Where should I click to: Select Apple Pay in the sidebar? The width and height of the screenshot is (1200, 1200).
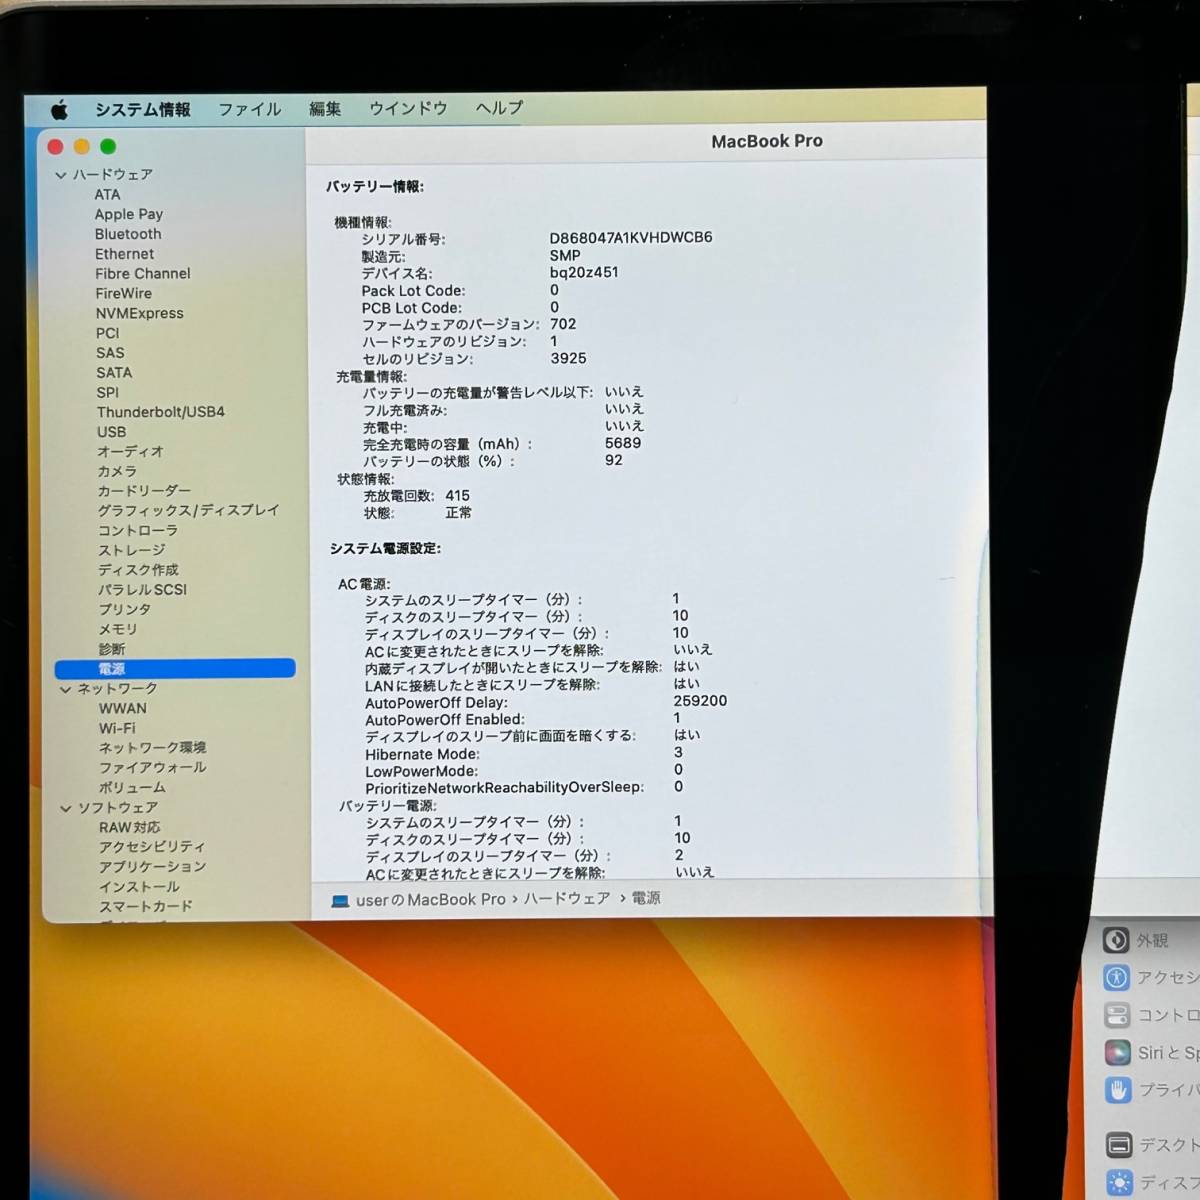click(x=129, y=214)
